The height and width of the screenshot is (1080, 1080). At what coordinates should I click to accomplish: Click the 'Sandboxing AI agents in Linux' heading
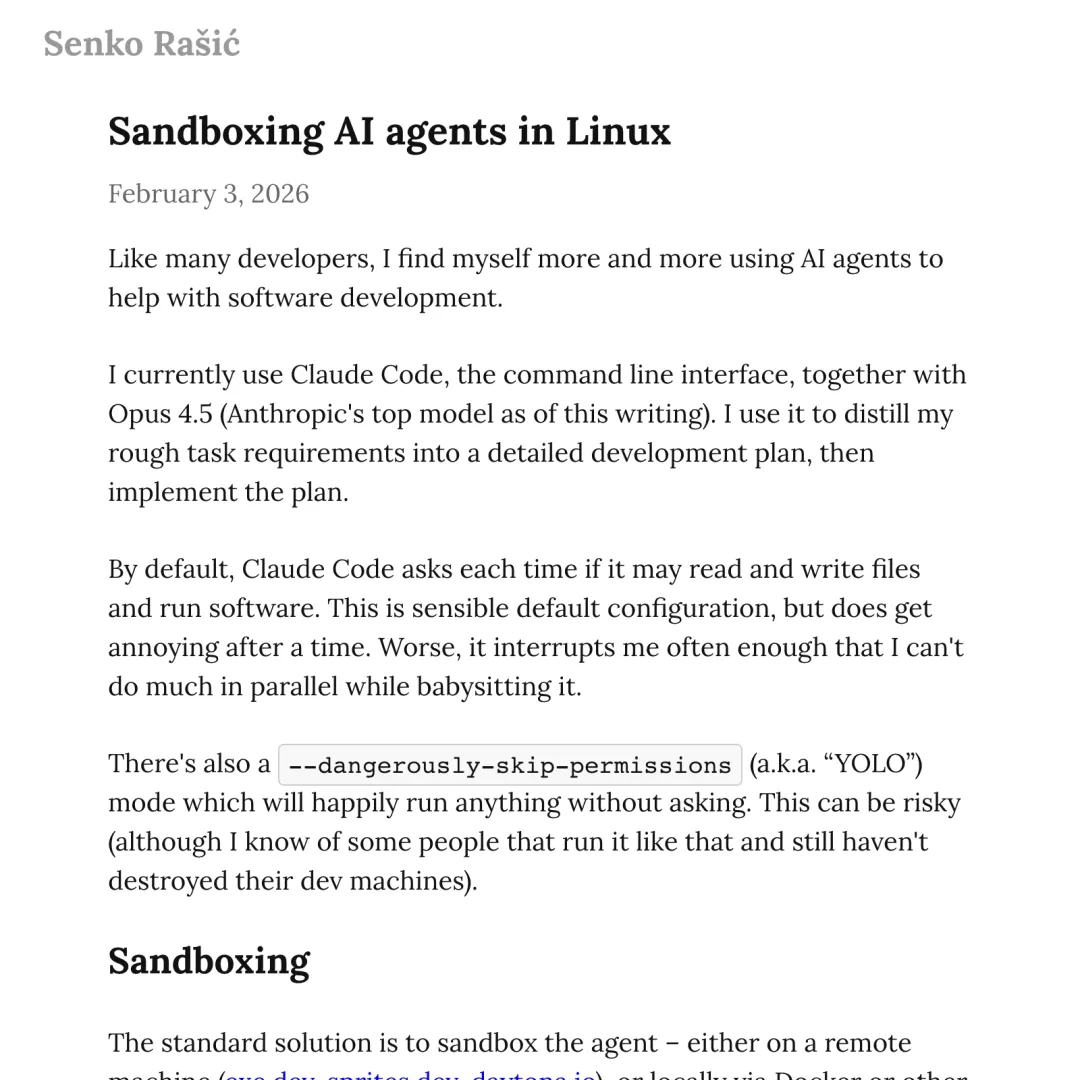click(x=389, y=132)
